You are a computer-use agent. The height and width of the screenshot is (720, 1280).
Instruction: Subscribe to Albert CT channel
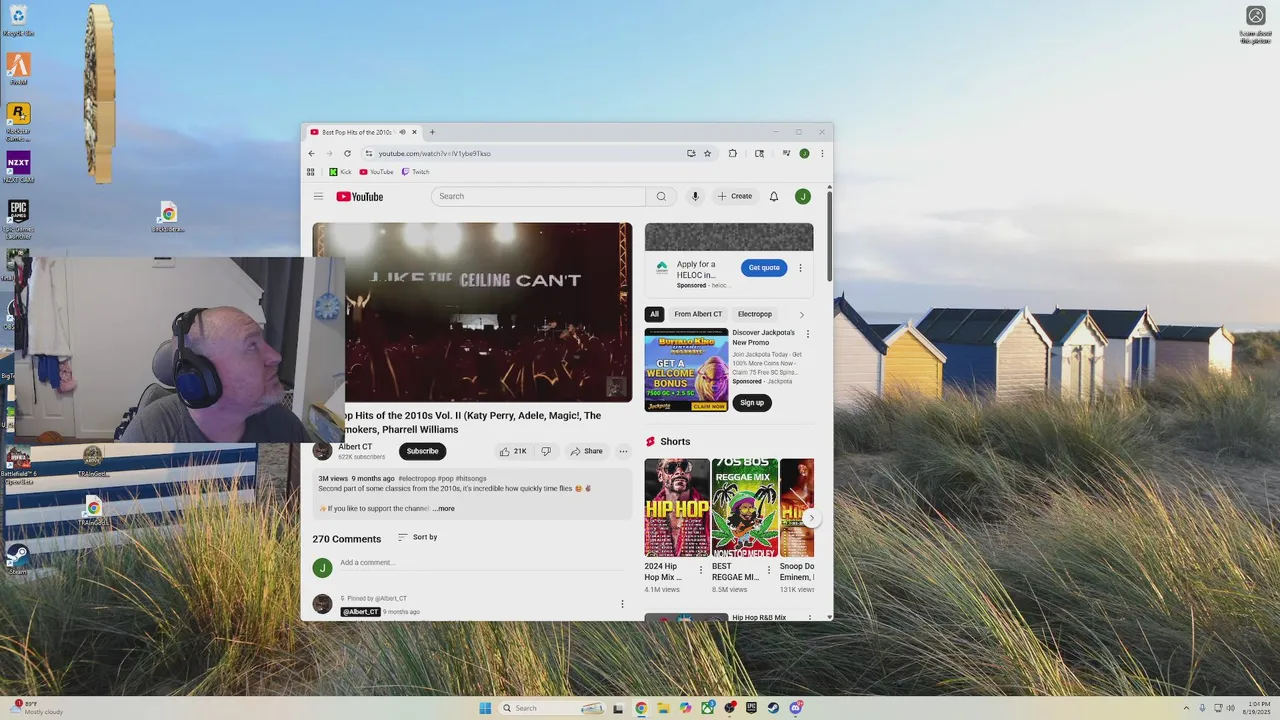click(422, 451)
